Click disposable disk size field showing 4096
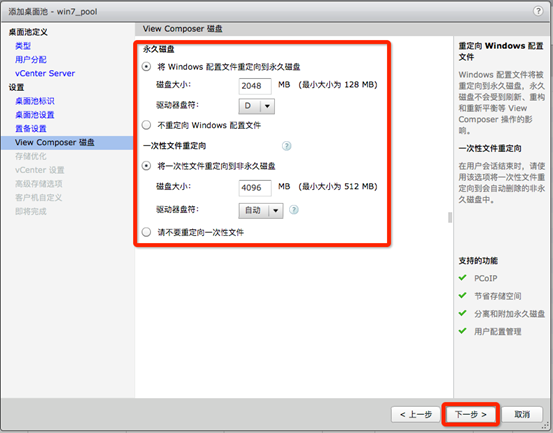 tap(255, 188)
